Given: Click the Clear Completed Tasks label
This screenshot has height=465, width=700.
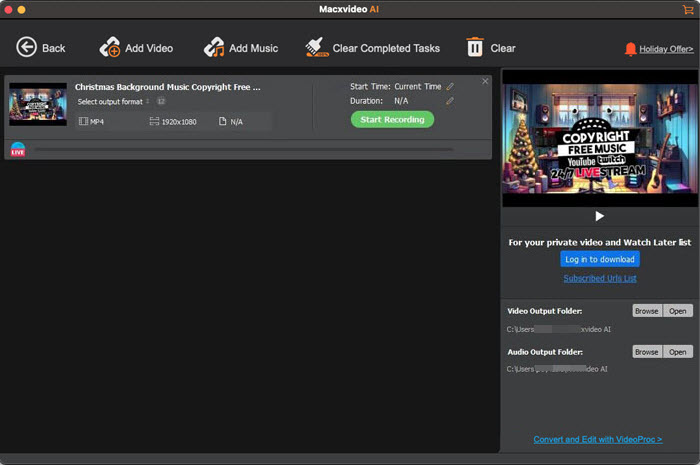Looking at the screenshot, I should pos(386,48).
